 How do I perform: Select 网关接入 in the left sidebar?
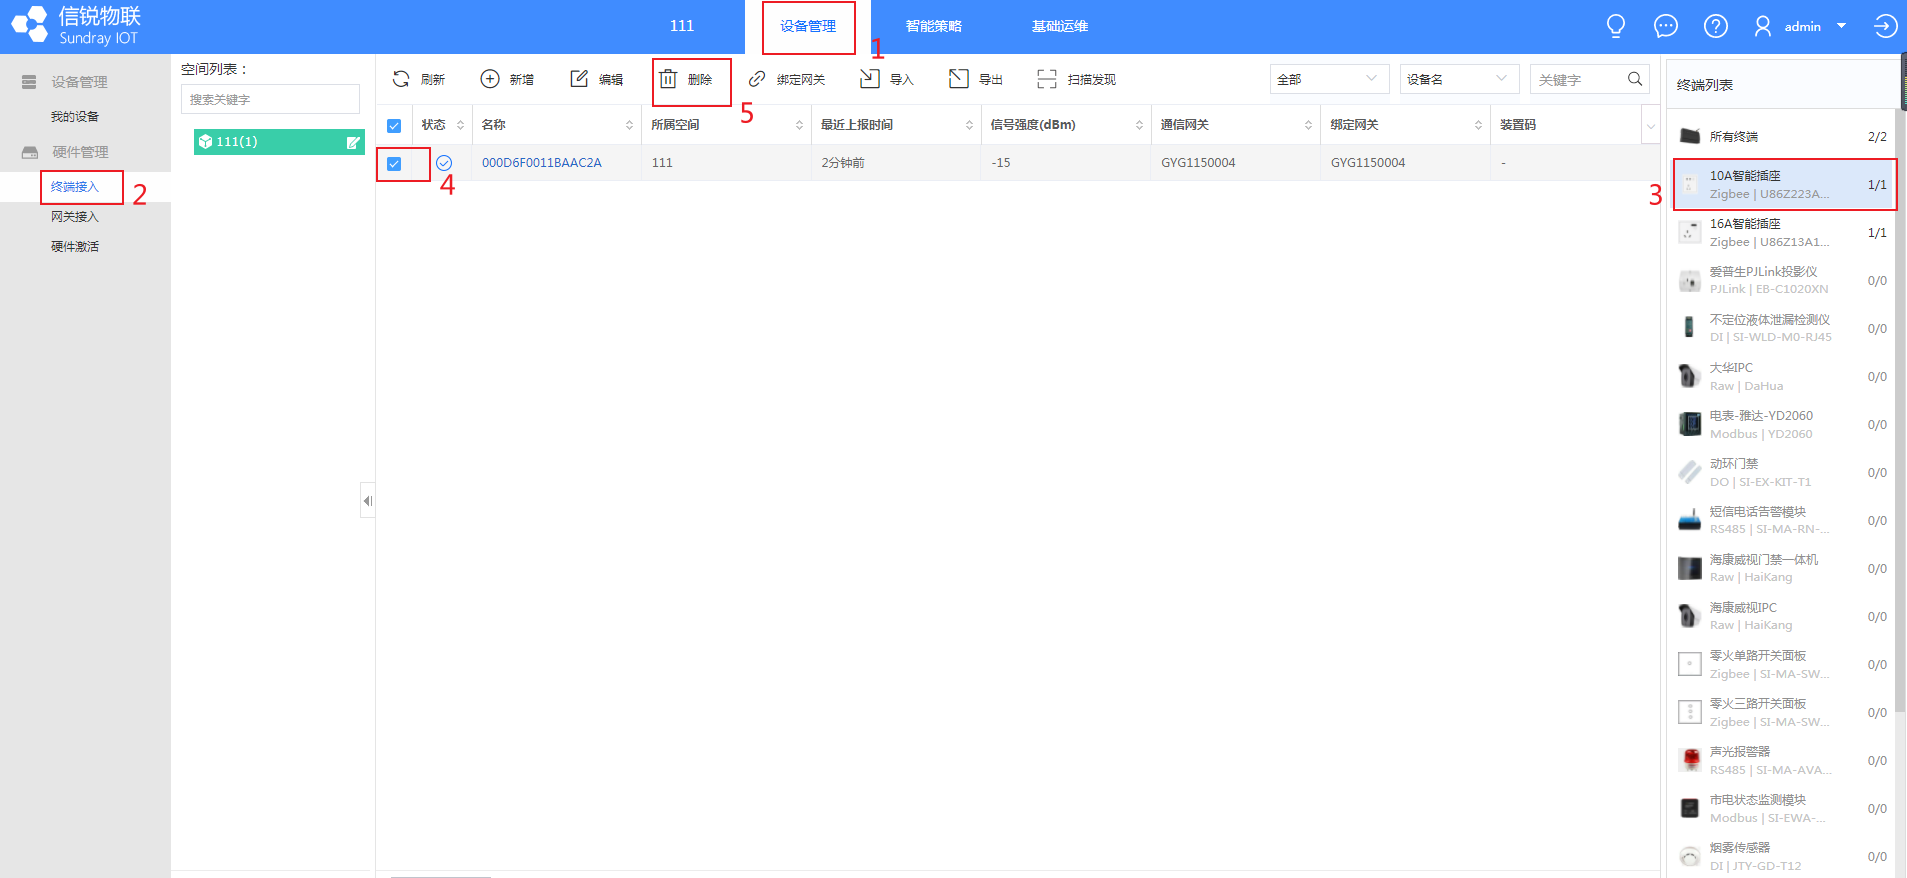(x=75, y=217)
